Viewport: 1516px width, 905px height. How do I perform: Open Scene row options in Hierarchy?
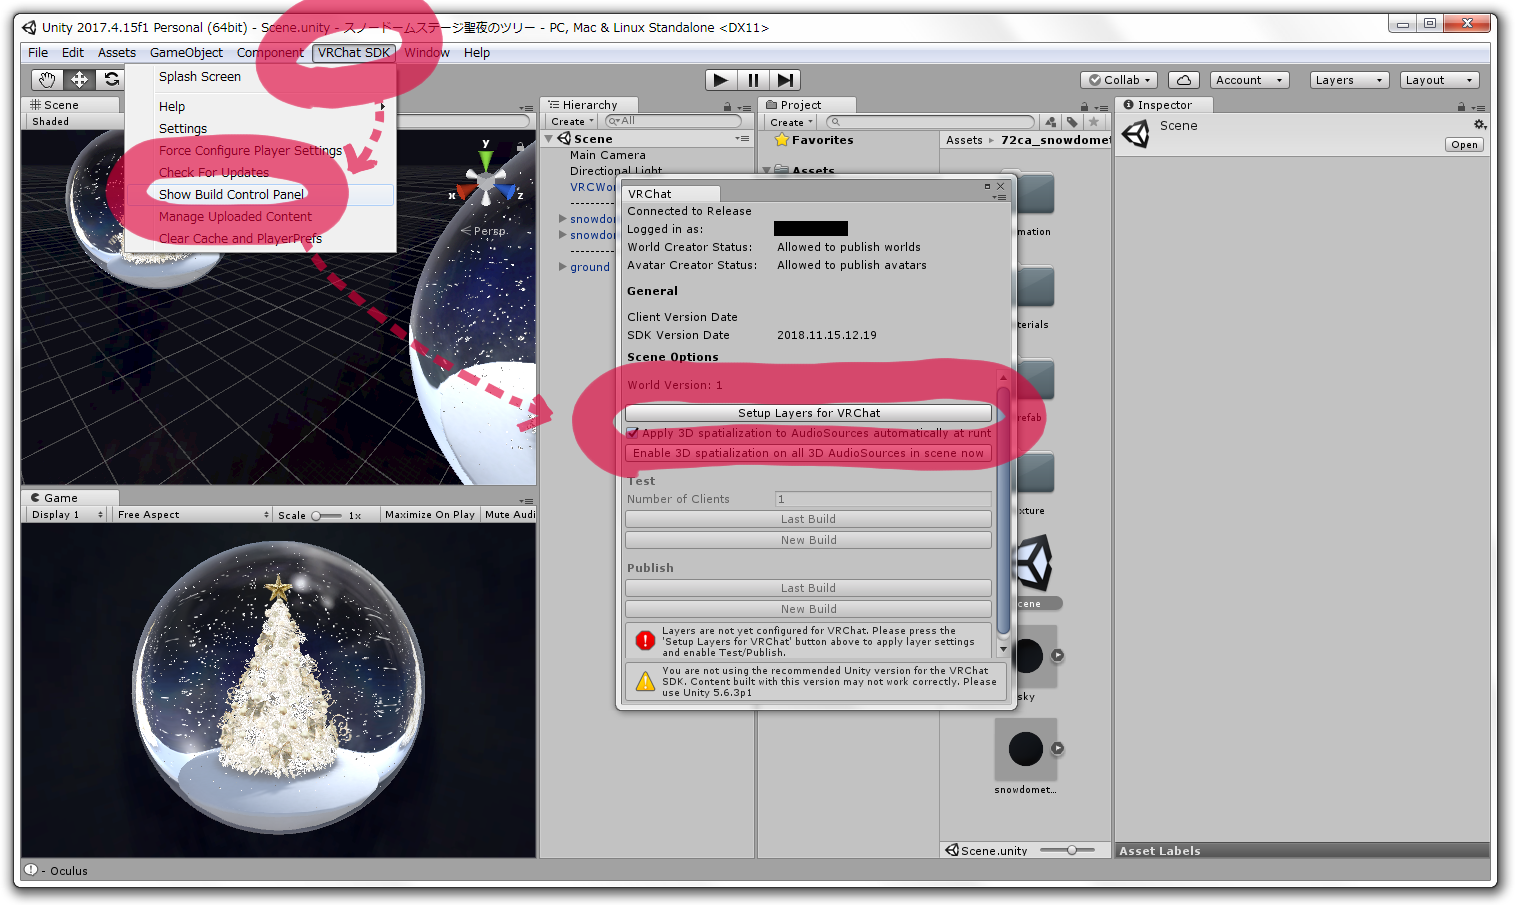tap(742, 139)
